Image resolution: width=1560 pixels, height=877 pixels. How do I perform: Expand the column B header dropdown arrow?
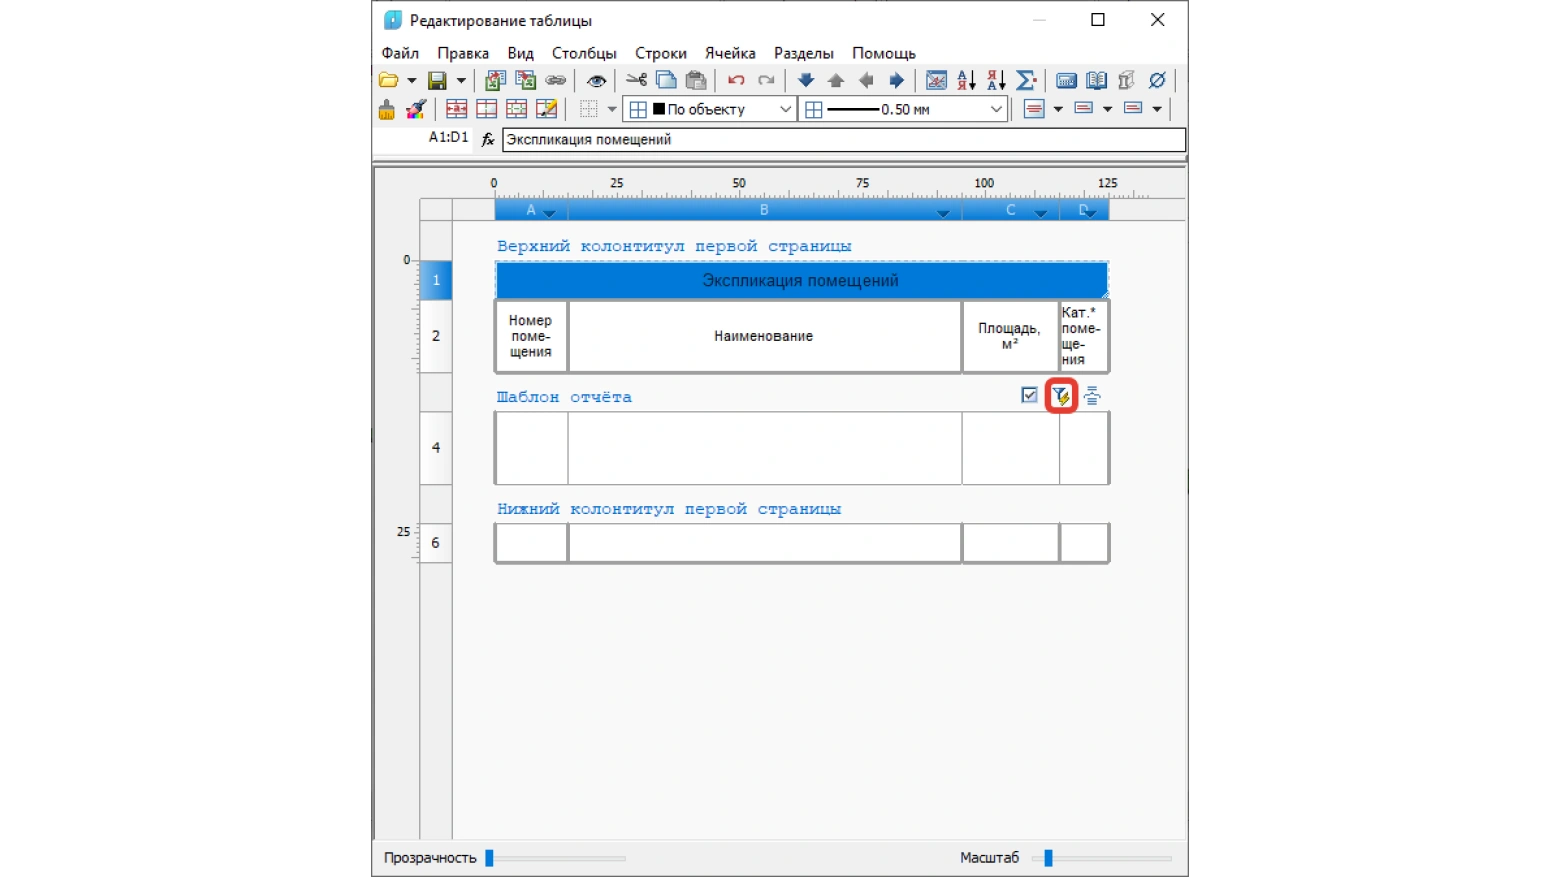click(942, 212)
